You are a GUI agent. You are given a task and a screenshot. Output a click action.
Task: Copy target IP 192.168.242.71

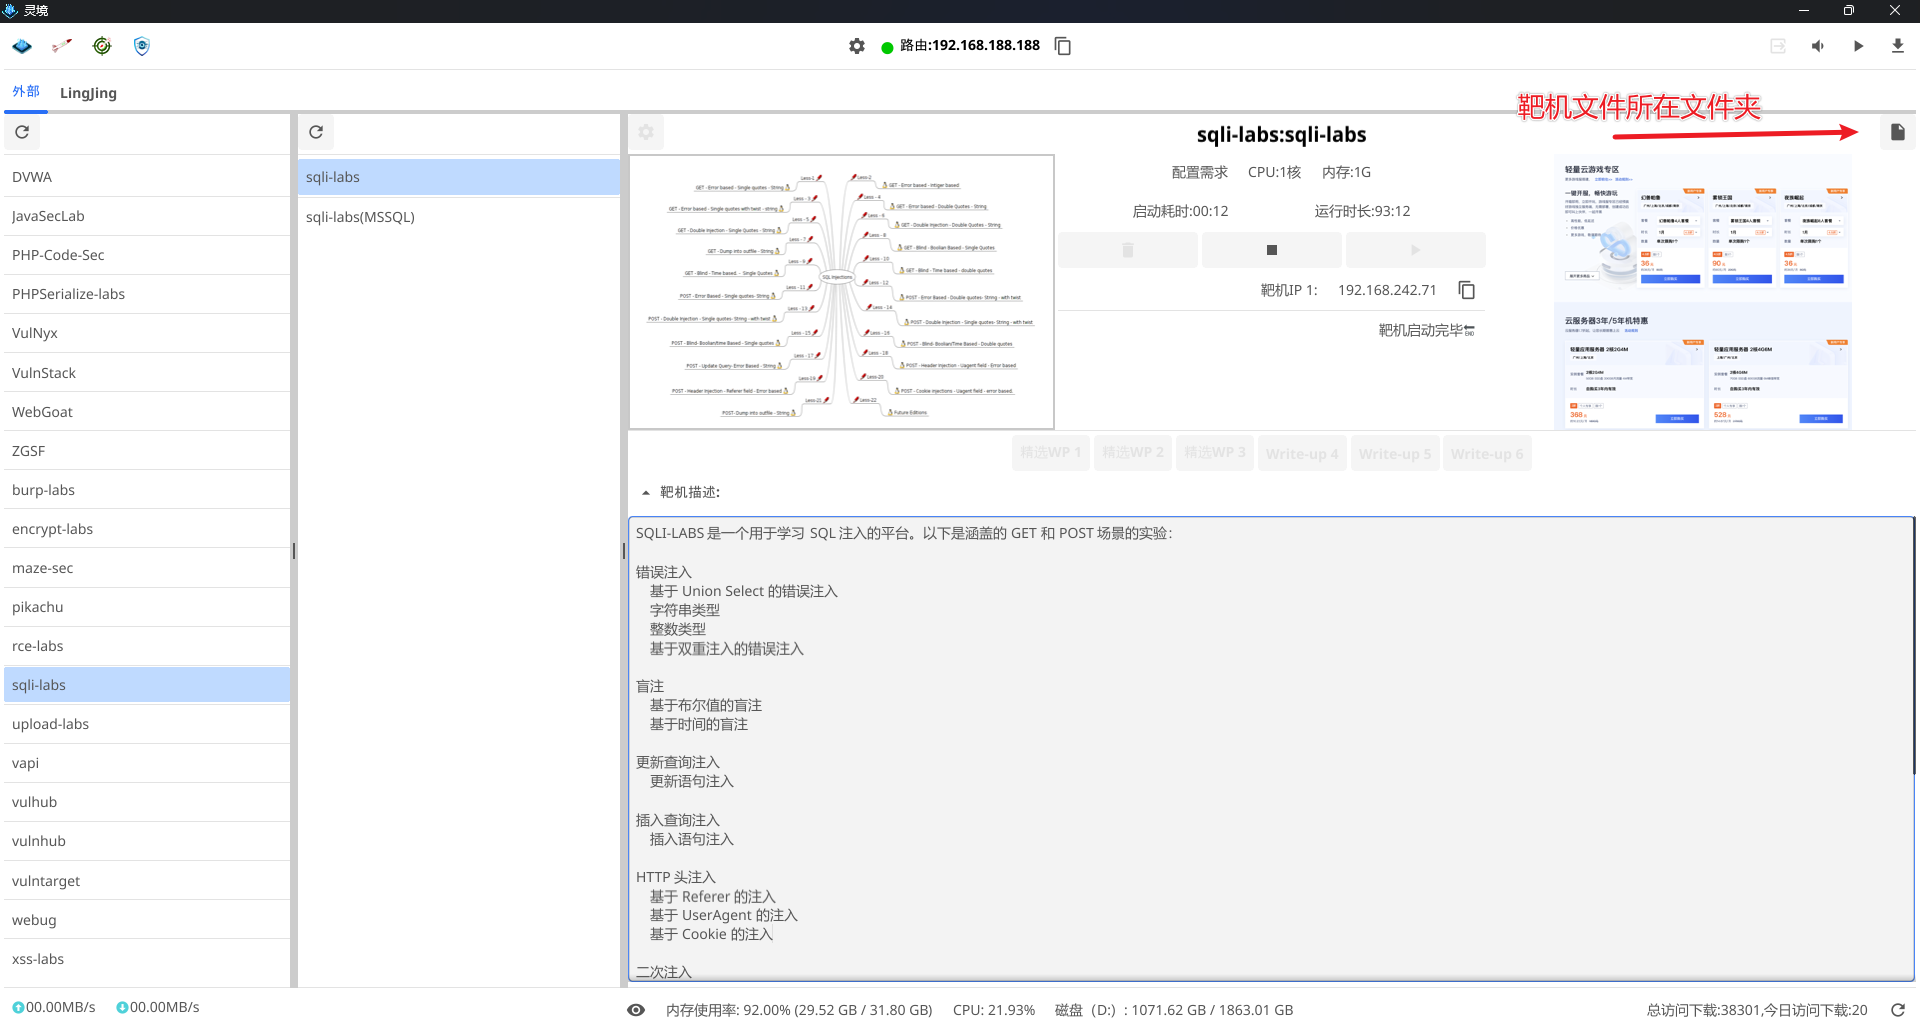coord(1467,290)
